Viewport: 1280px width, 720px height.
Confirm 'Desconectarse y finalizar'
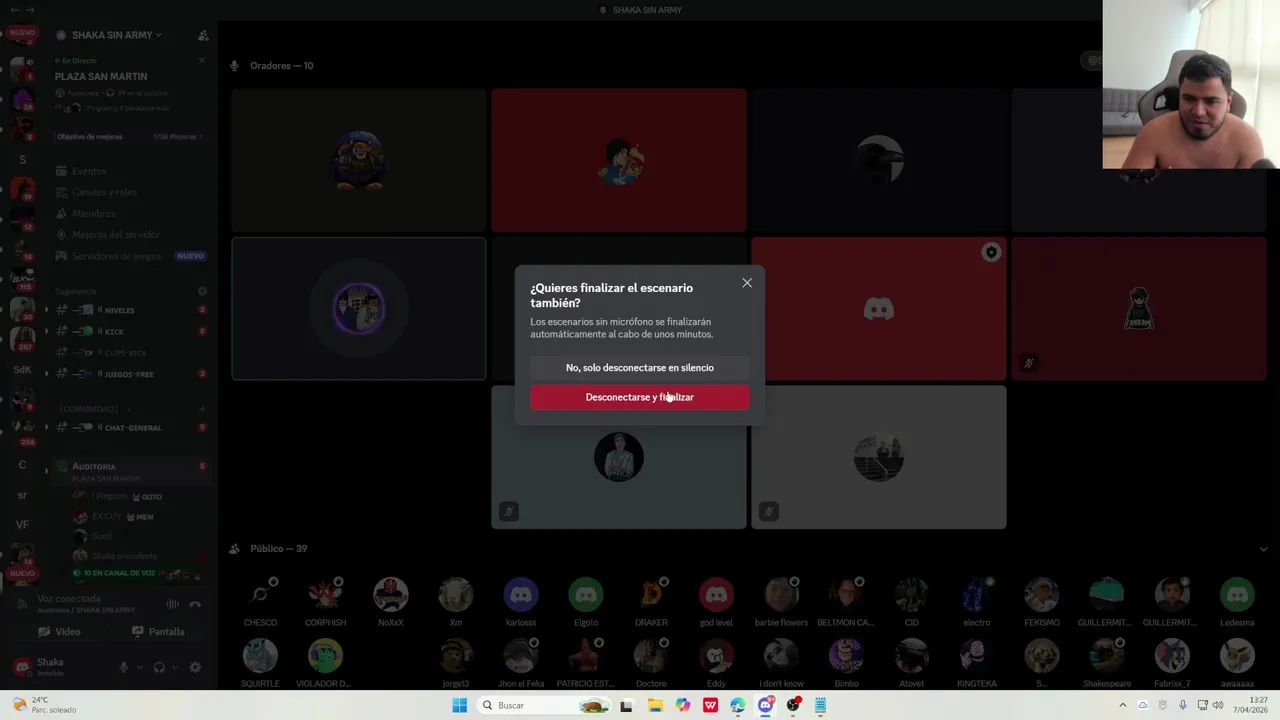coord(640,397)
